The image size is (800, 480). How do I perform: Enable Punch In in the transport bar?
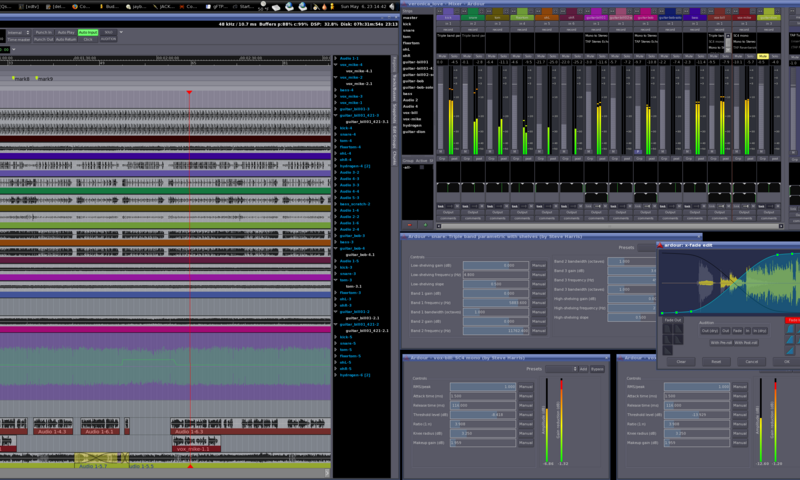(x=43, y=32)
